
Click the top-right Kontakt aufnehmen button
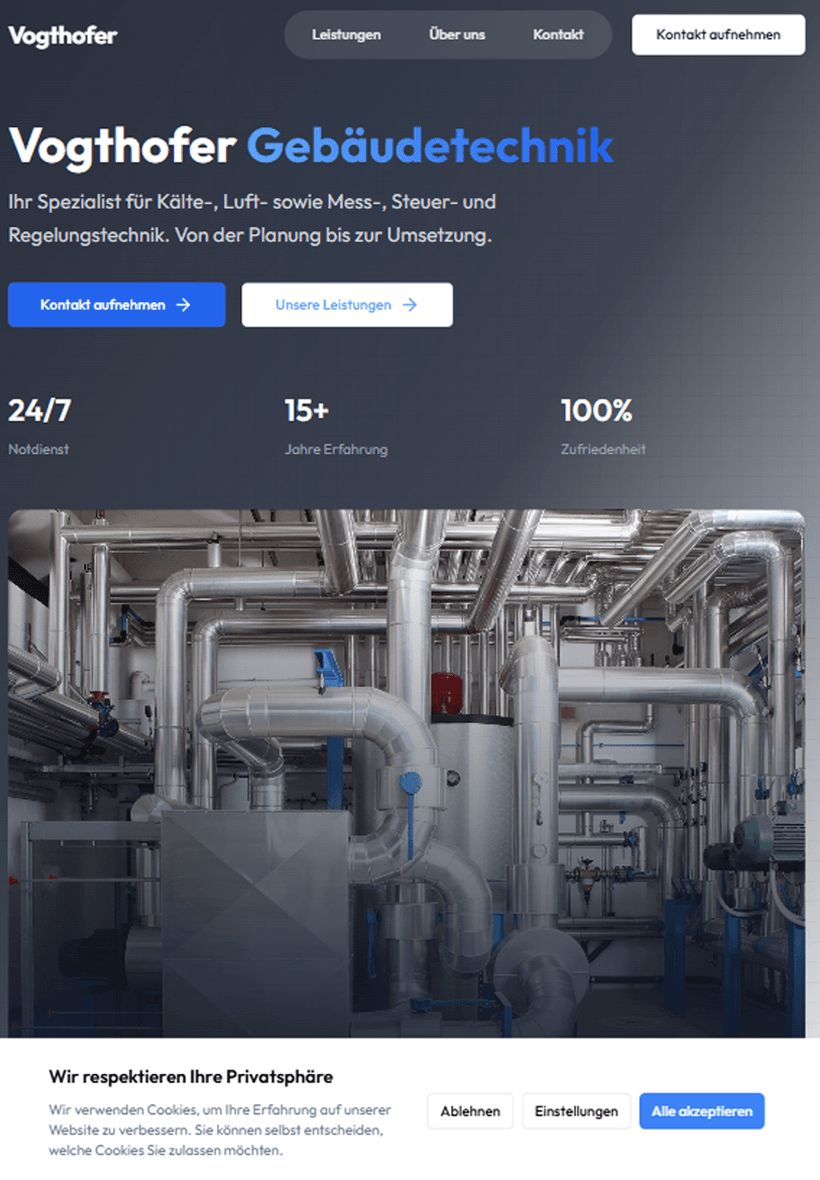(717, 34)
